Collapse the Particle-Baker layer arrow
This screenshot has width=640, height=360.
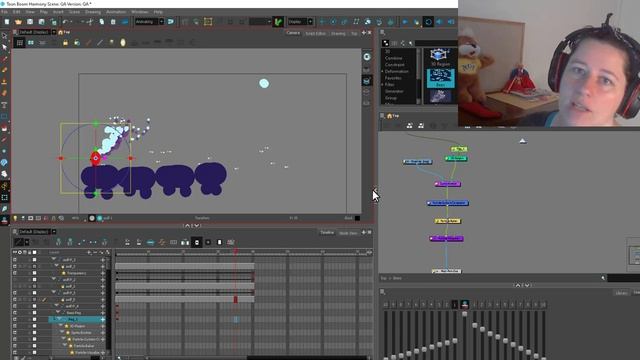pos(64,345)
